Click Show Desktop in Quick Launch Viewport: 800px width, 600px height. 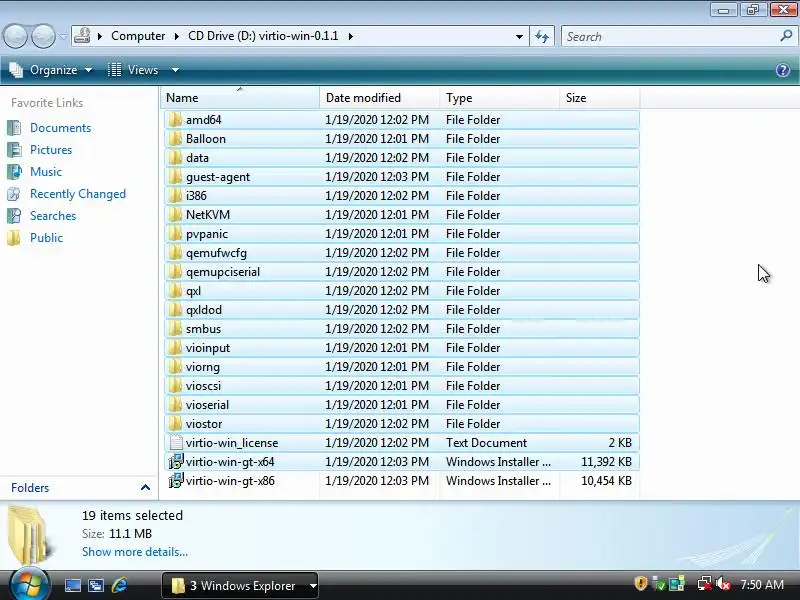pyautogui.click(x=72, y=585)
